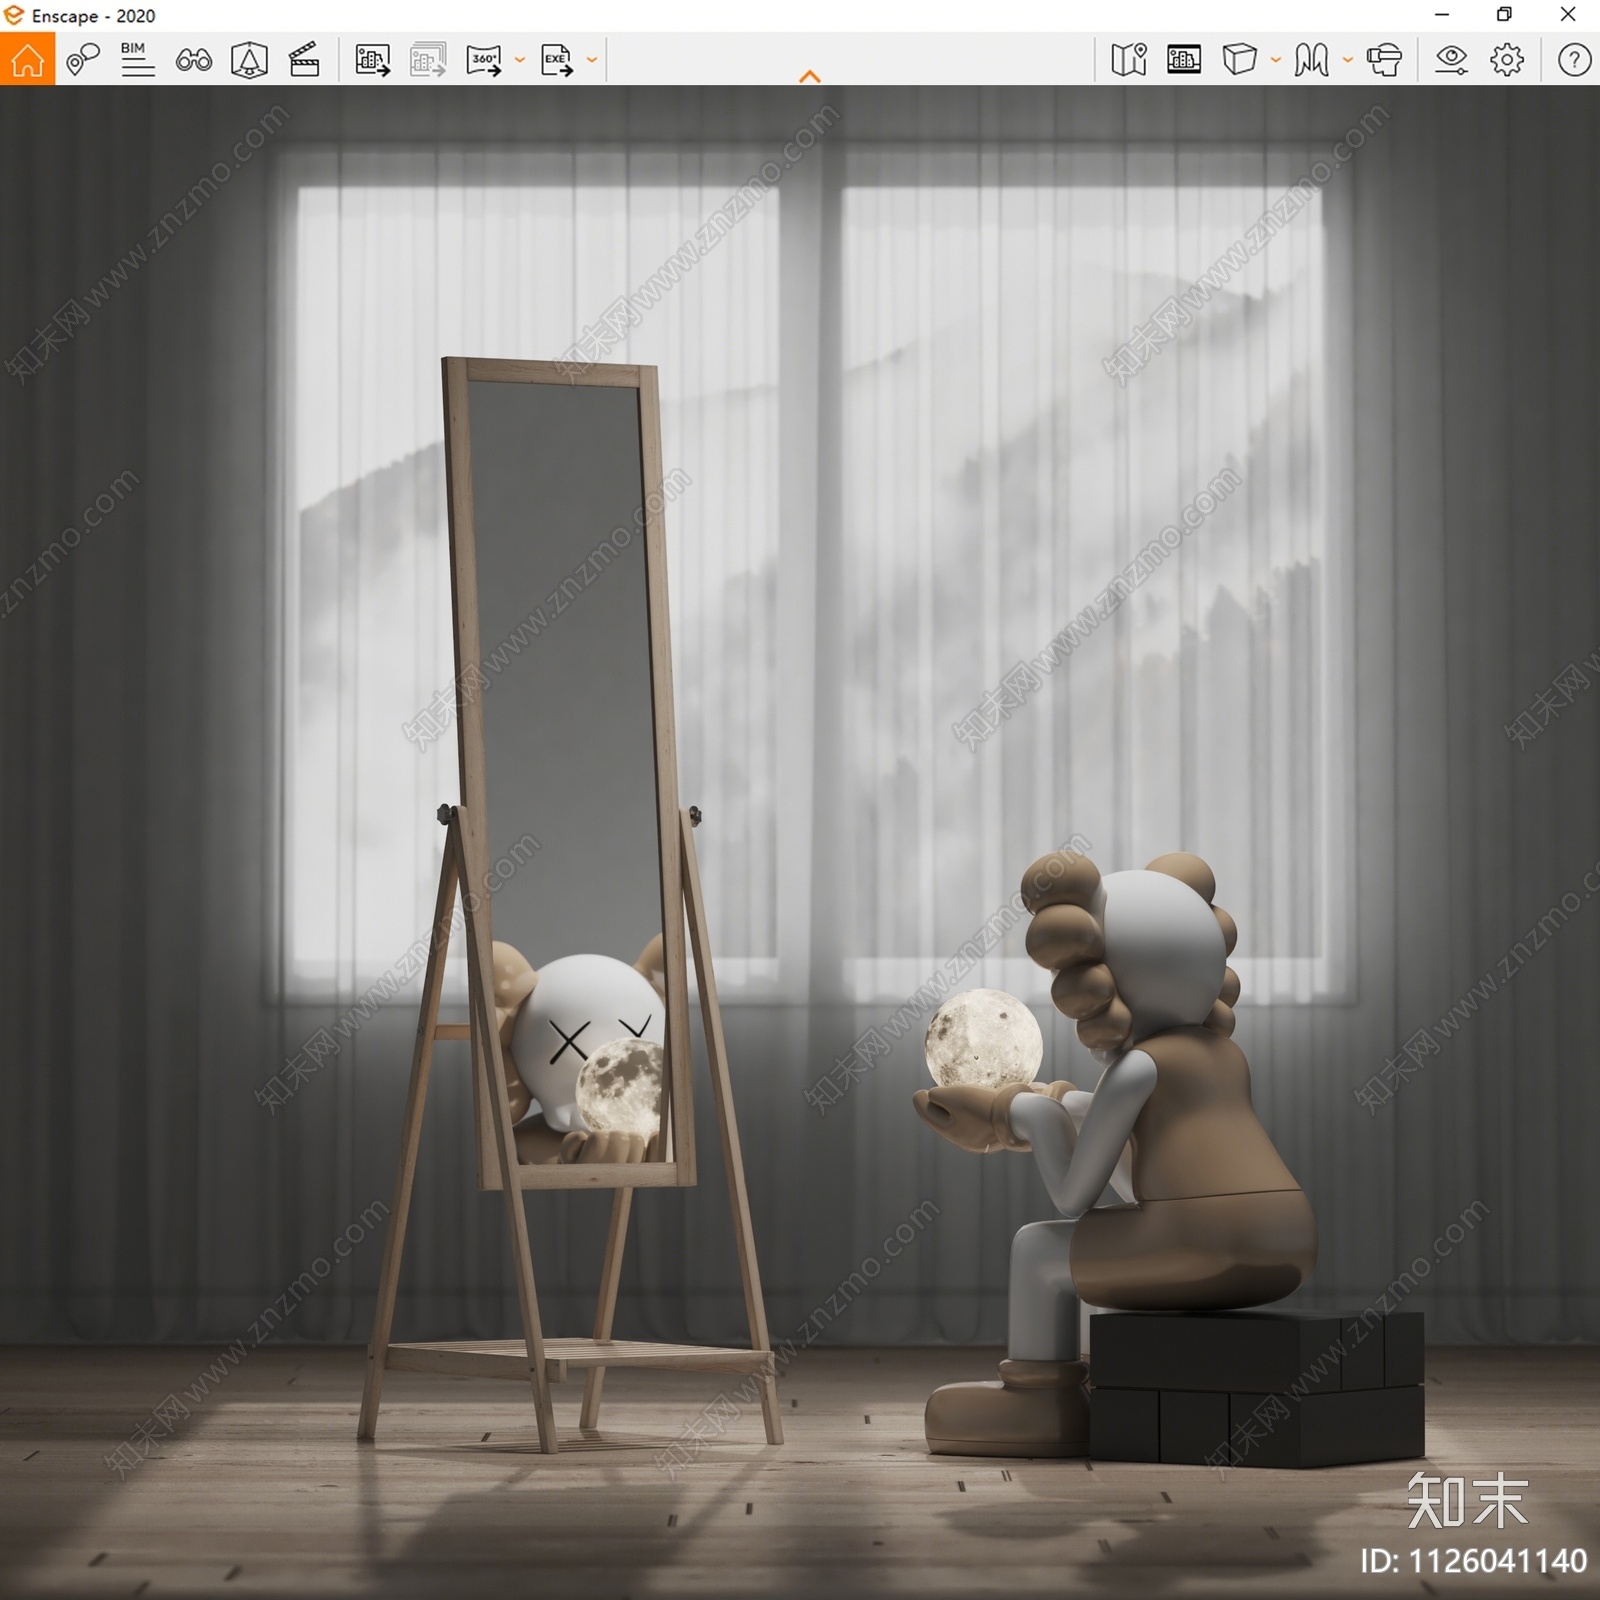This screenshot has width=1600, height=1600.
Task: Expand the wings icon dropdown arrow
Action: (x=1348, y=60)
